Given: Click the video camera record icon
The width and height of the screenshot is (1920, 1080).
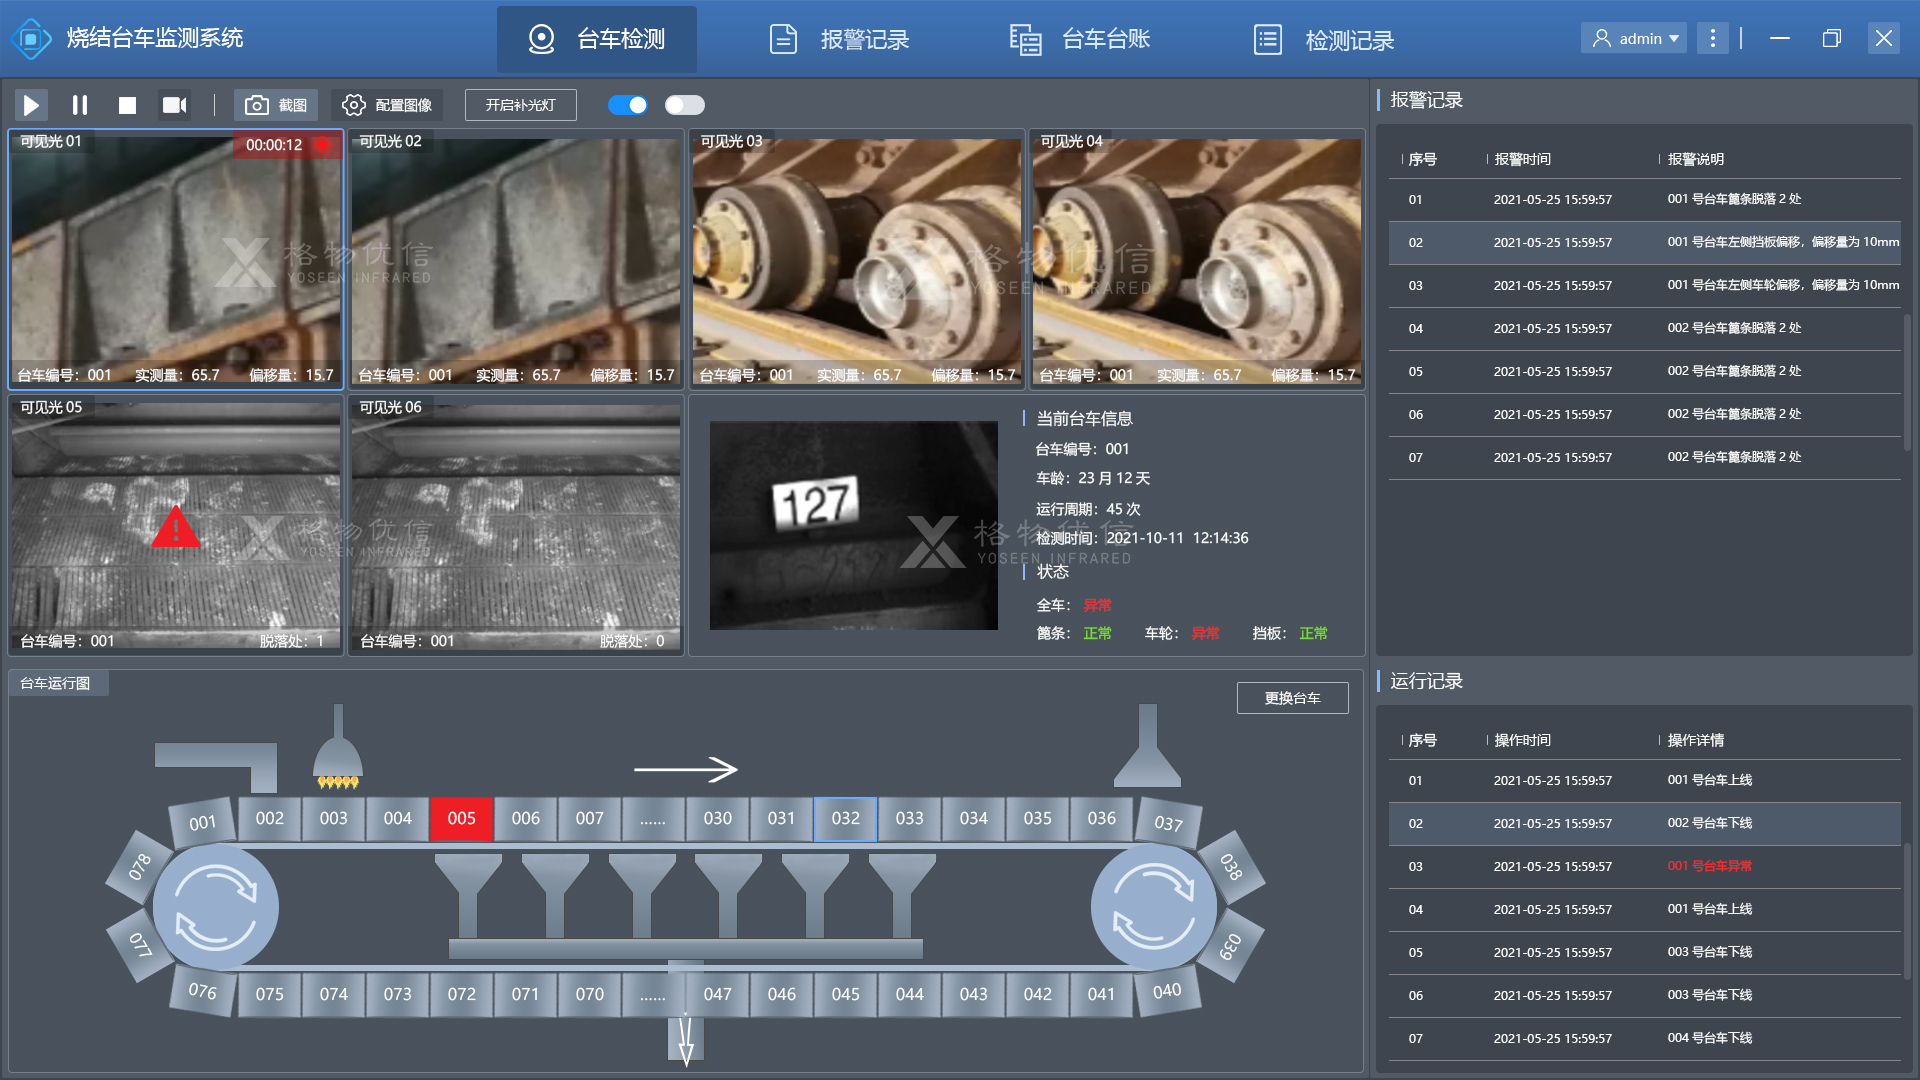Looking at the screenshot, I should pos(175,105).
